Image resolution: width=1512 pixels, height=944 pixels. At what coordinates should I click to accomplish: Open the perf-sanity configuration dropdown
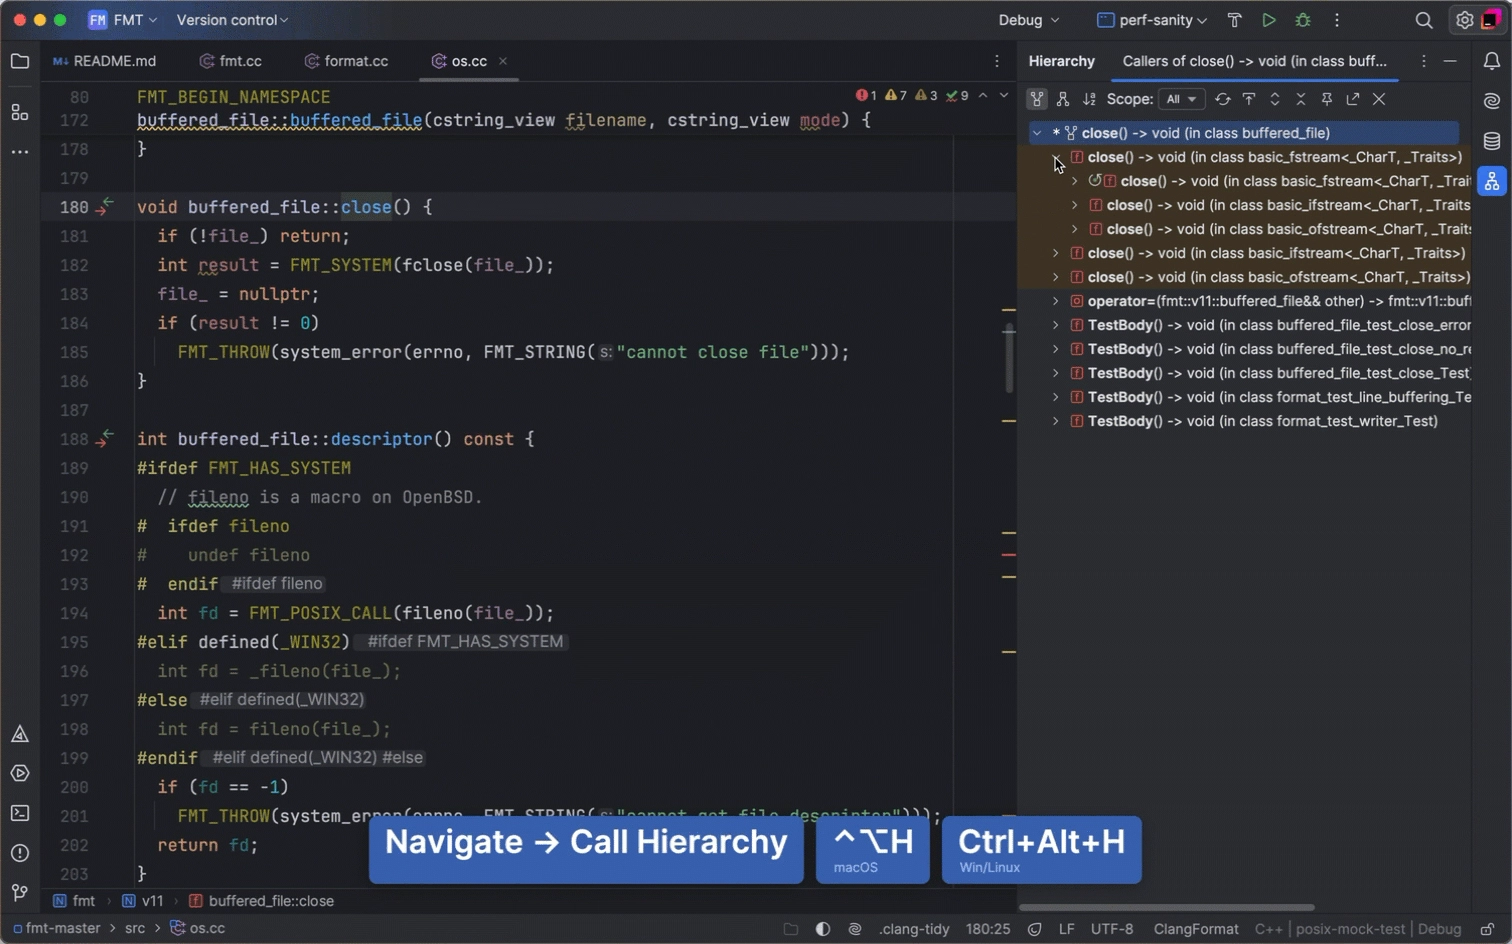click(x=1151, y=20)
